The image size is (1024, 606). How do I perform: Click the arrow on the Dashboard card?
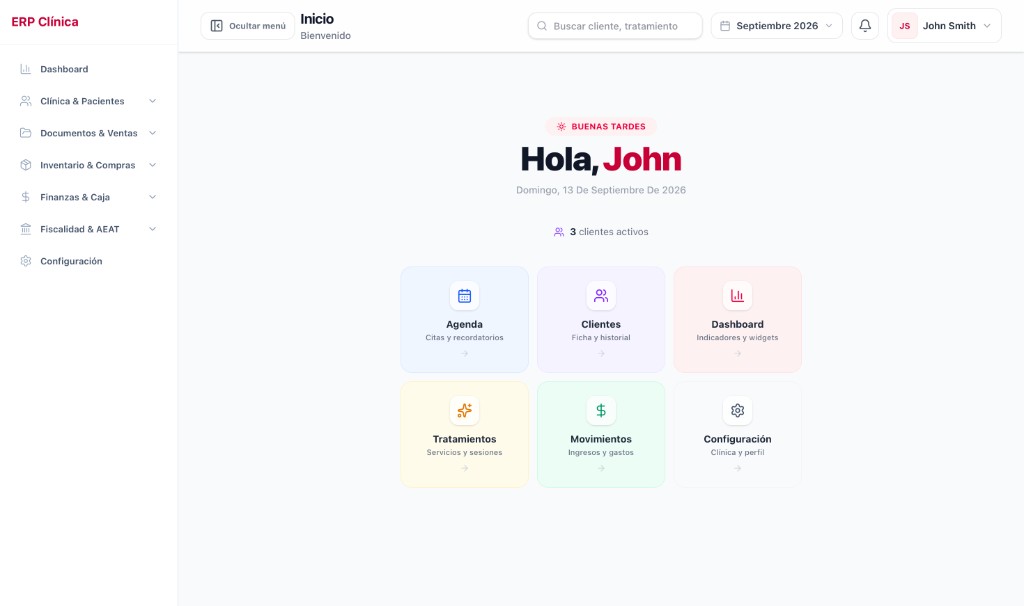coord(737,354)
